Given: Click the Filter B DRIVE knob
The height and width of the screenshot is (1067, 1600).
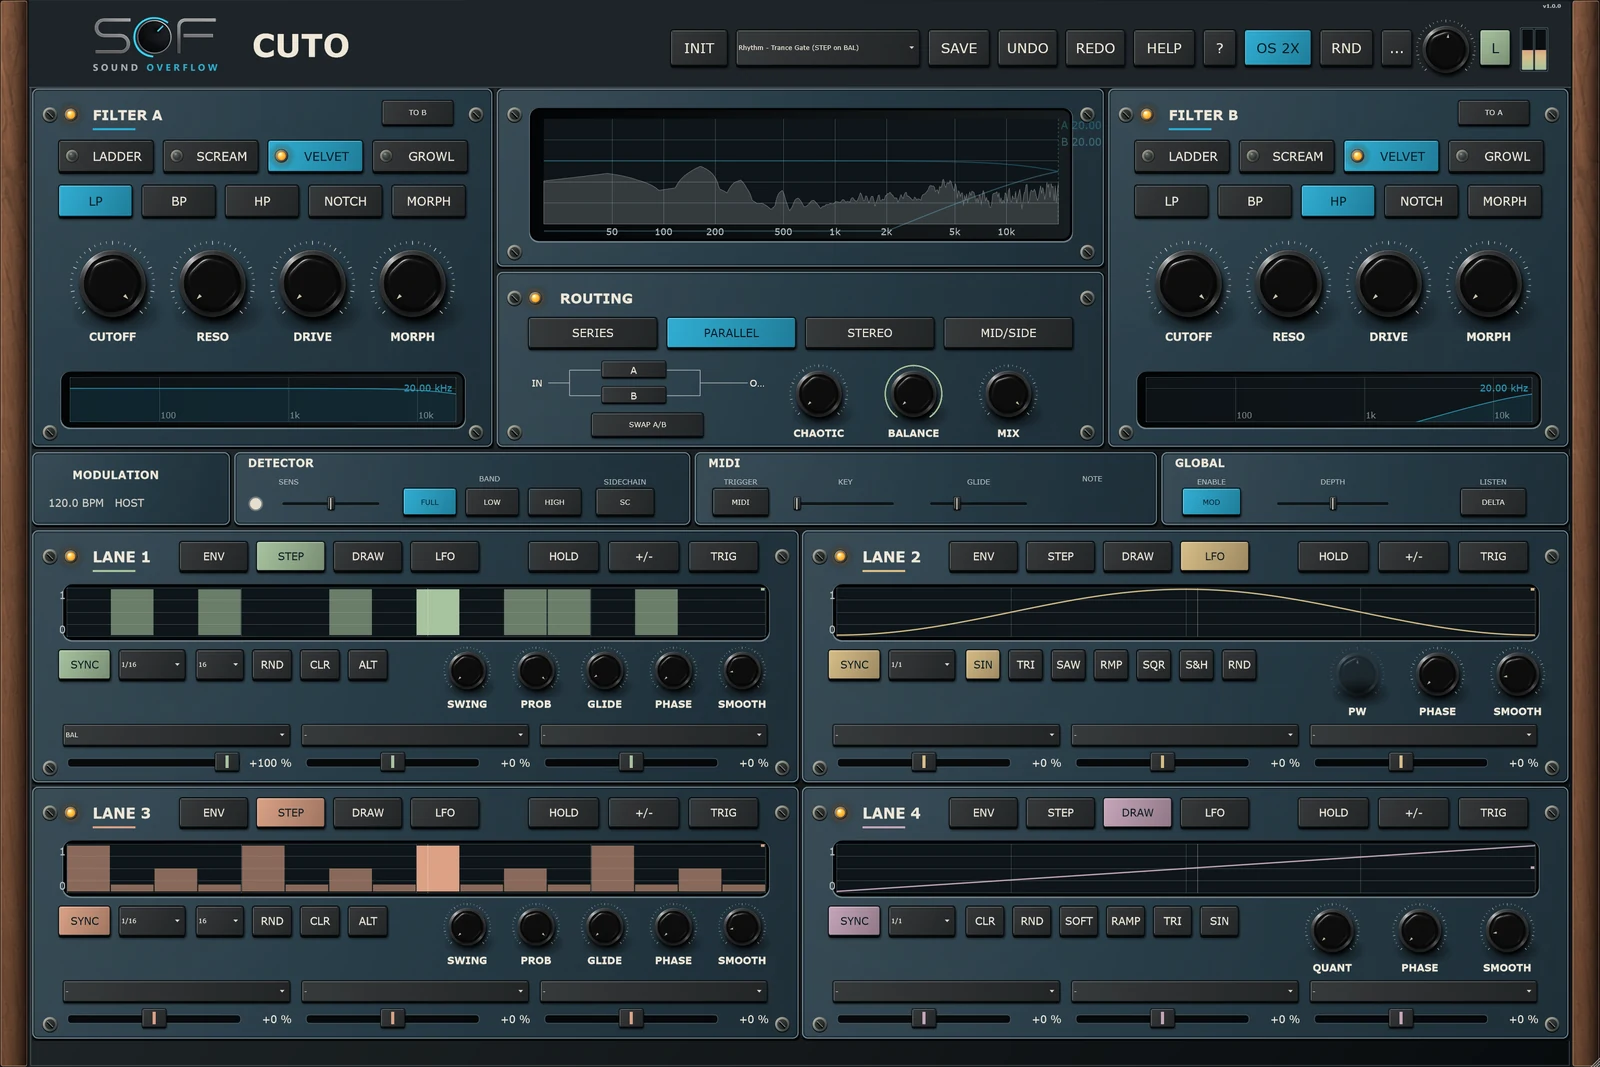Looking at the screenshot, I should [1388, 284].
